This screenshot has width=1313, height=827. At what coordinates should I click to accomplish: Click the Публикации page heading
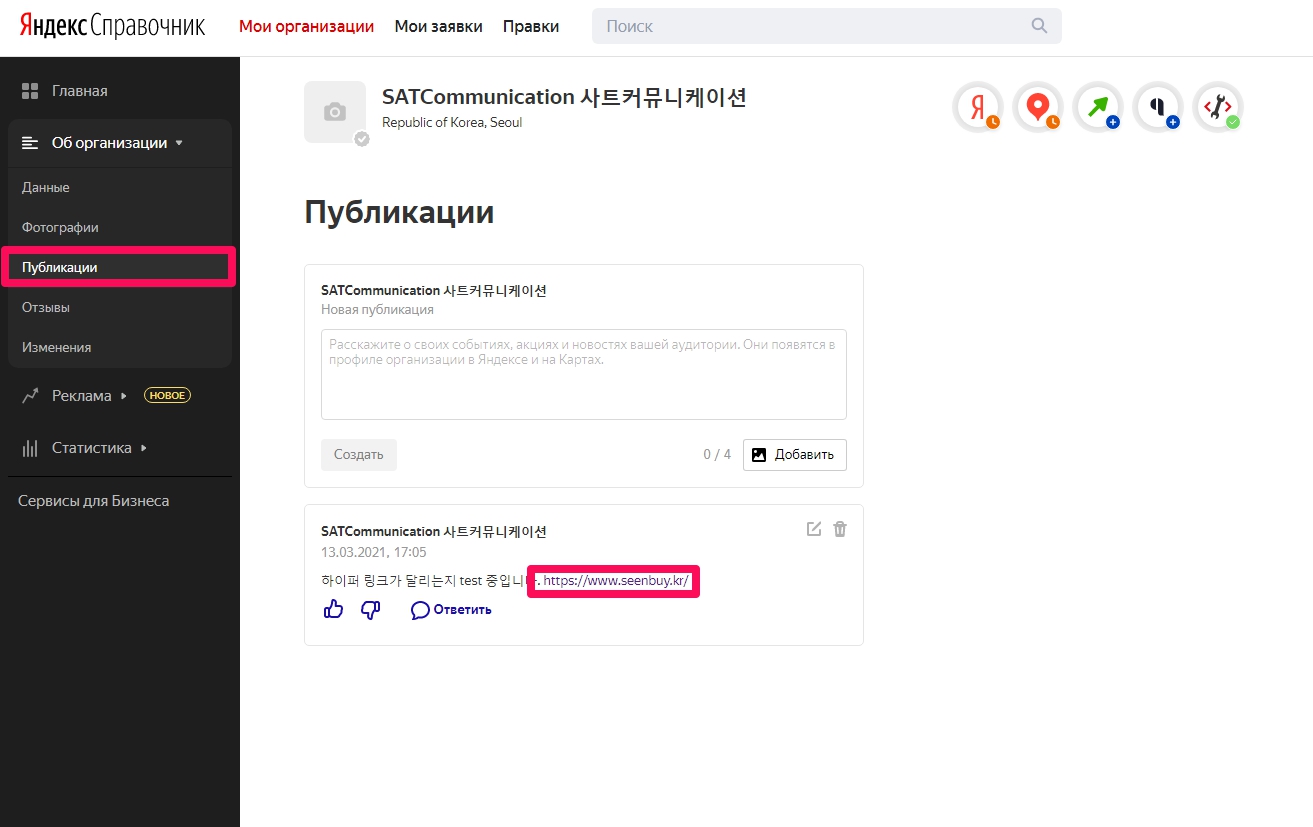coord(399,212)
